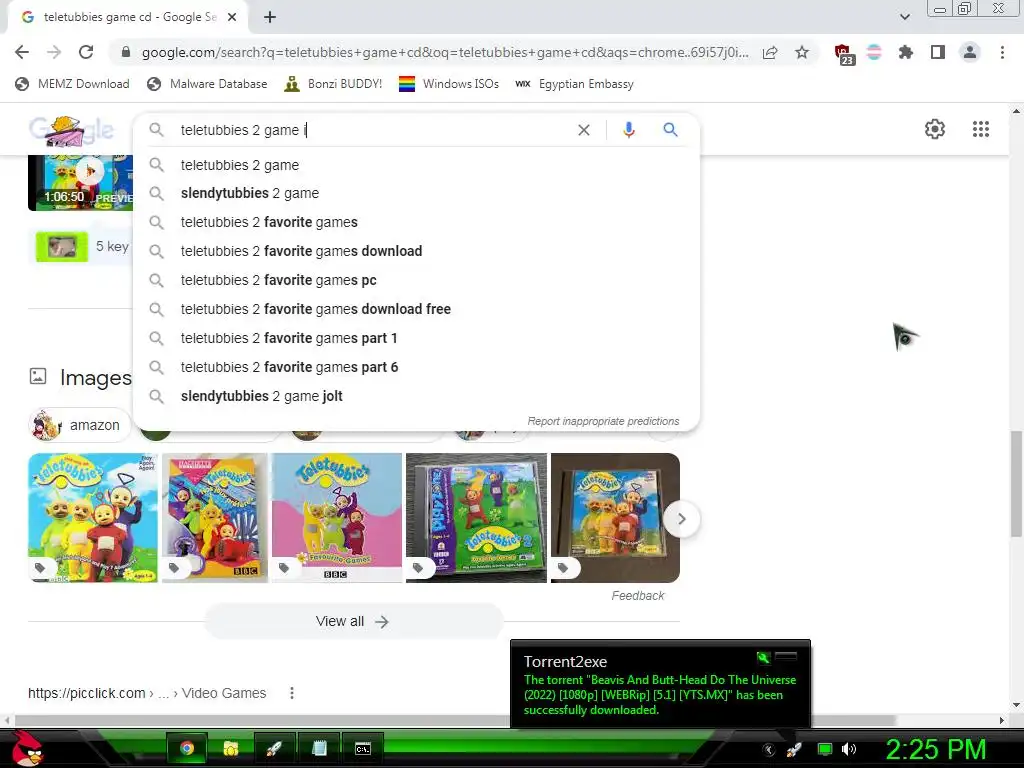
Task: Open the Malware Database bookmark
Action: point(207,84)
